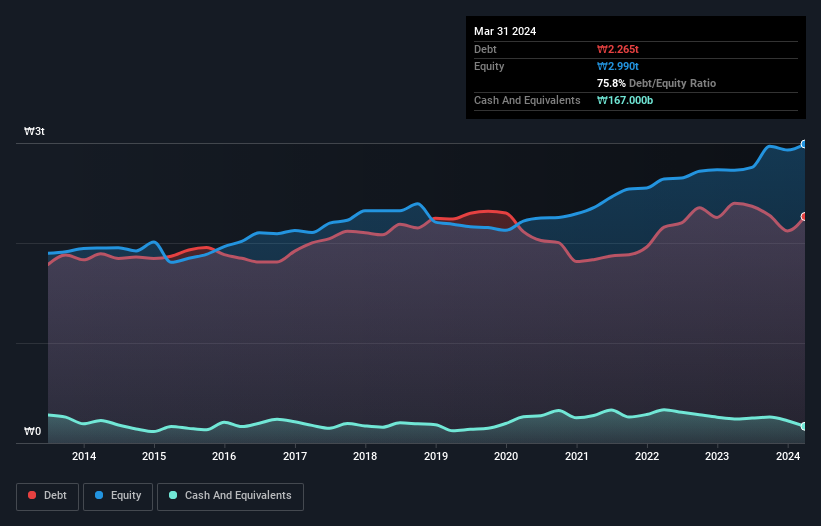Click the Equity row label in tooltip
The height and width of the screenshot is (526, 821).
pos(489,66)
